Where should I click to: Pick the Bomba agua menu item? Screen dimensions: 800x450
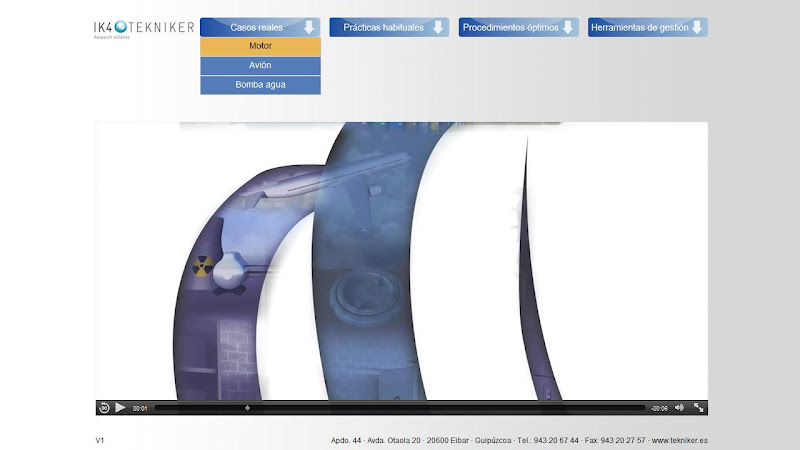[x=260, y=85]
